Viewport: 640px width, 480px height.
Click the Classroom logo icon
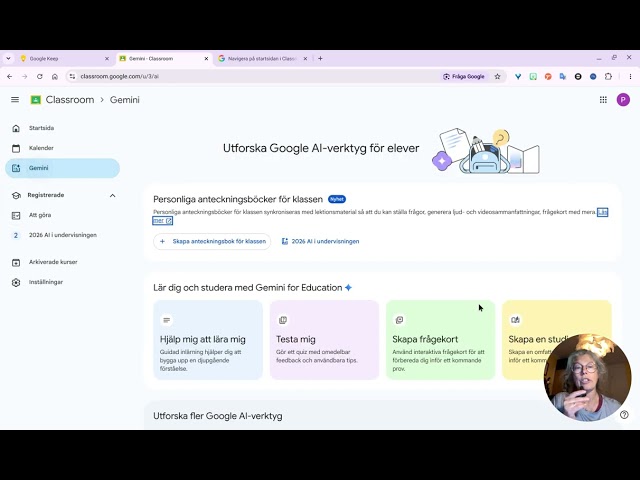[36, 100]
